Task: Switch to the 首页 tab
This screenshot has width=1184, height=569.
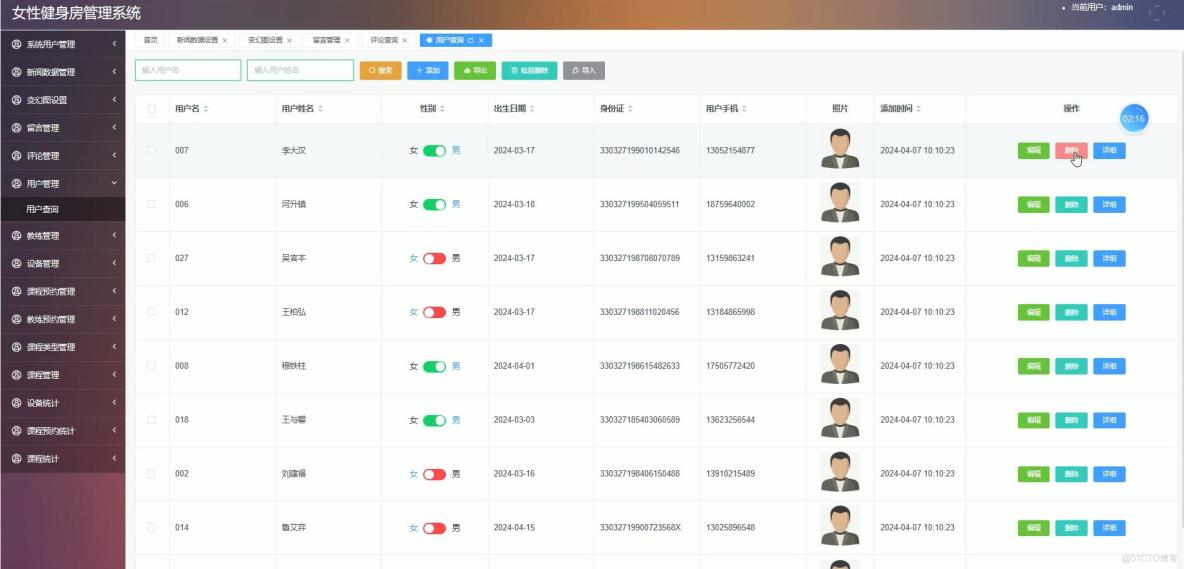Action: click(x=150, y=40)
